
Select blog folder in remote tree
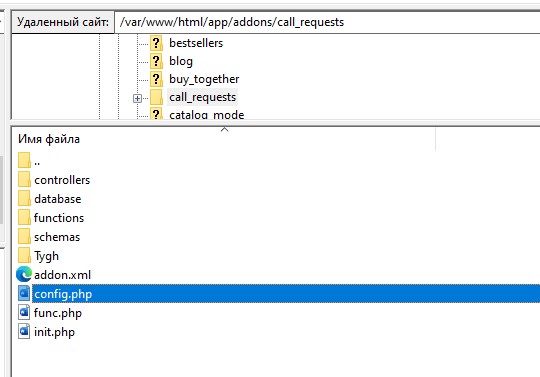tap(181, 61)
